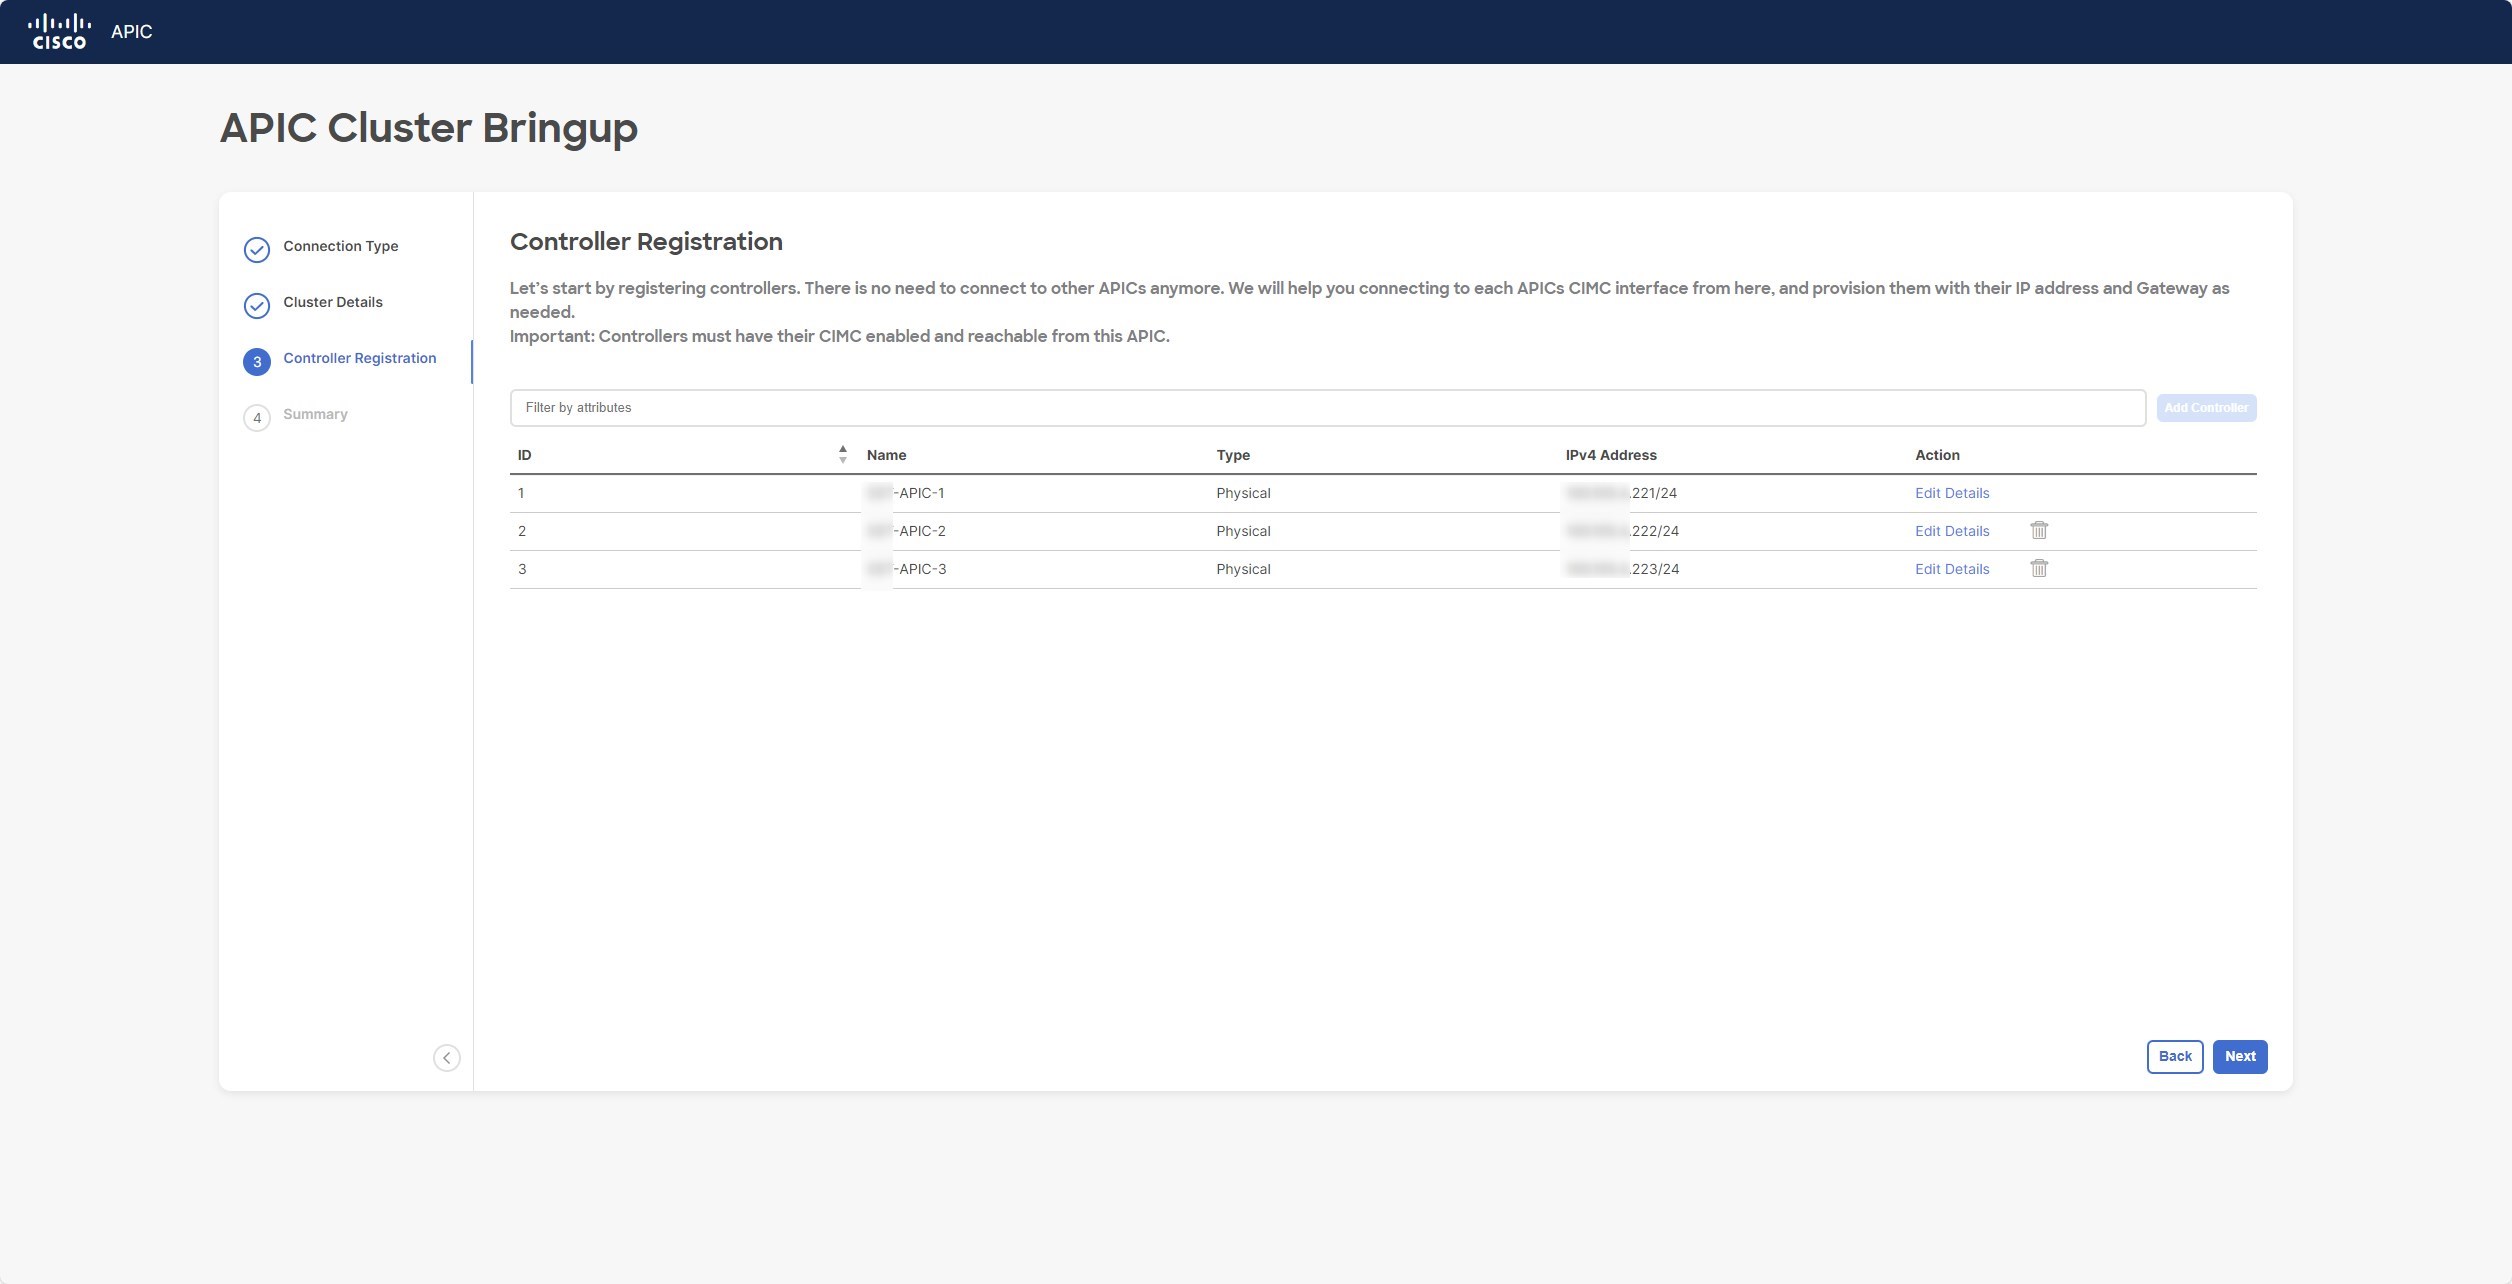
Task: Edit Details for APIC-2 controller
Action: tap(1951, 531)
